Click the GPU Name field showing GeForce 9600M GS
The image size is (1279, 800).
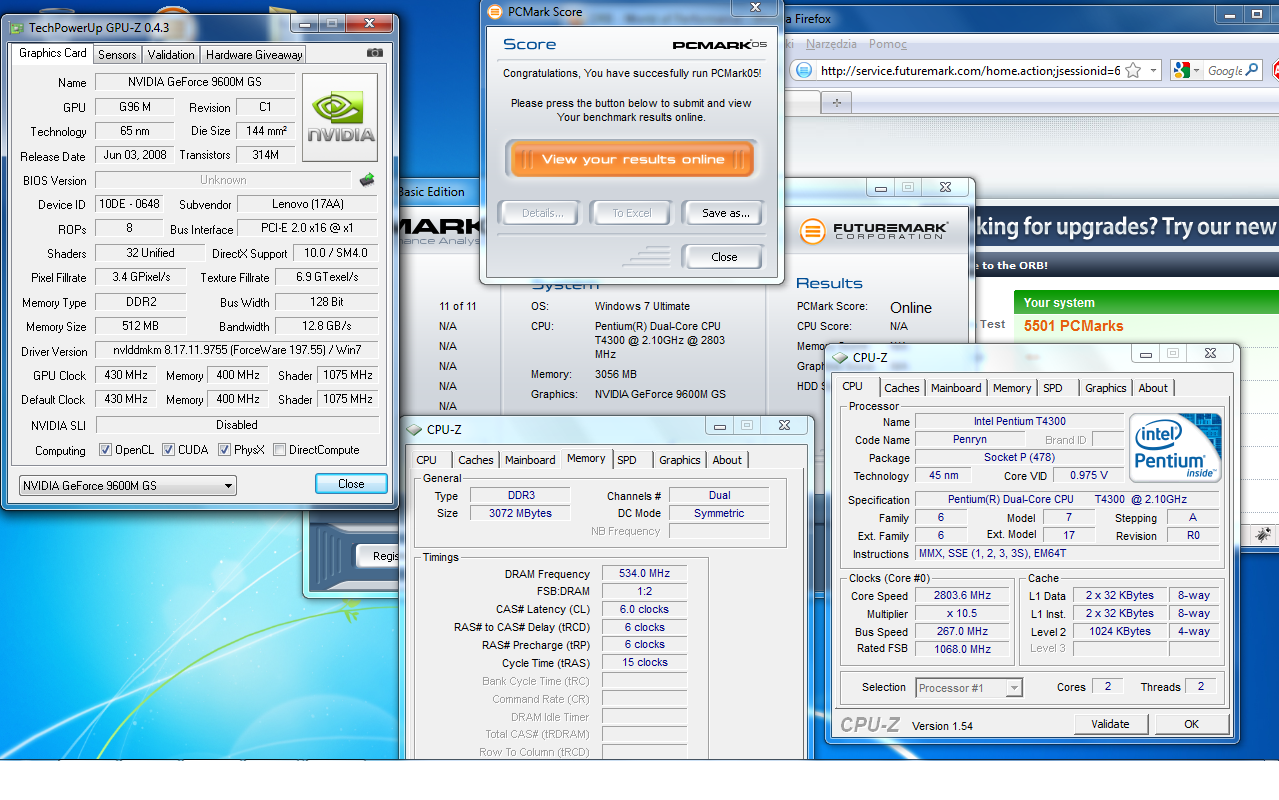coord(195,82)
